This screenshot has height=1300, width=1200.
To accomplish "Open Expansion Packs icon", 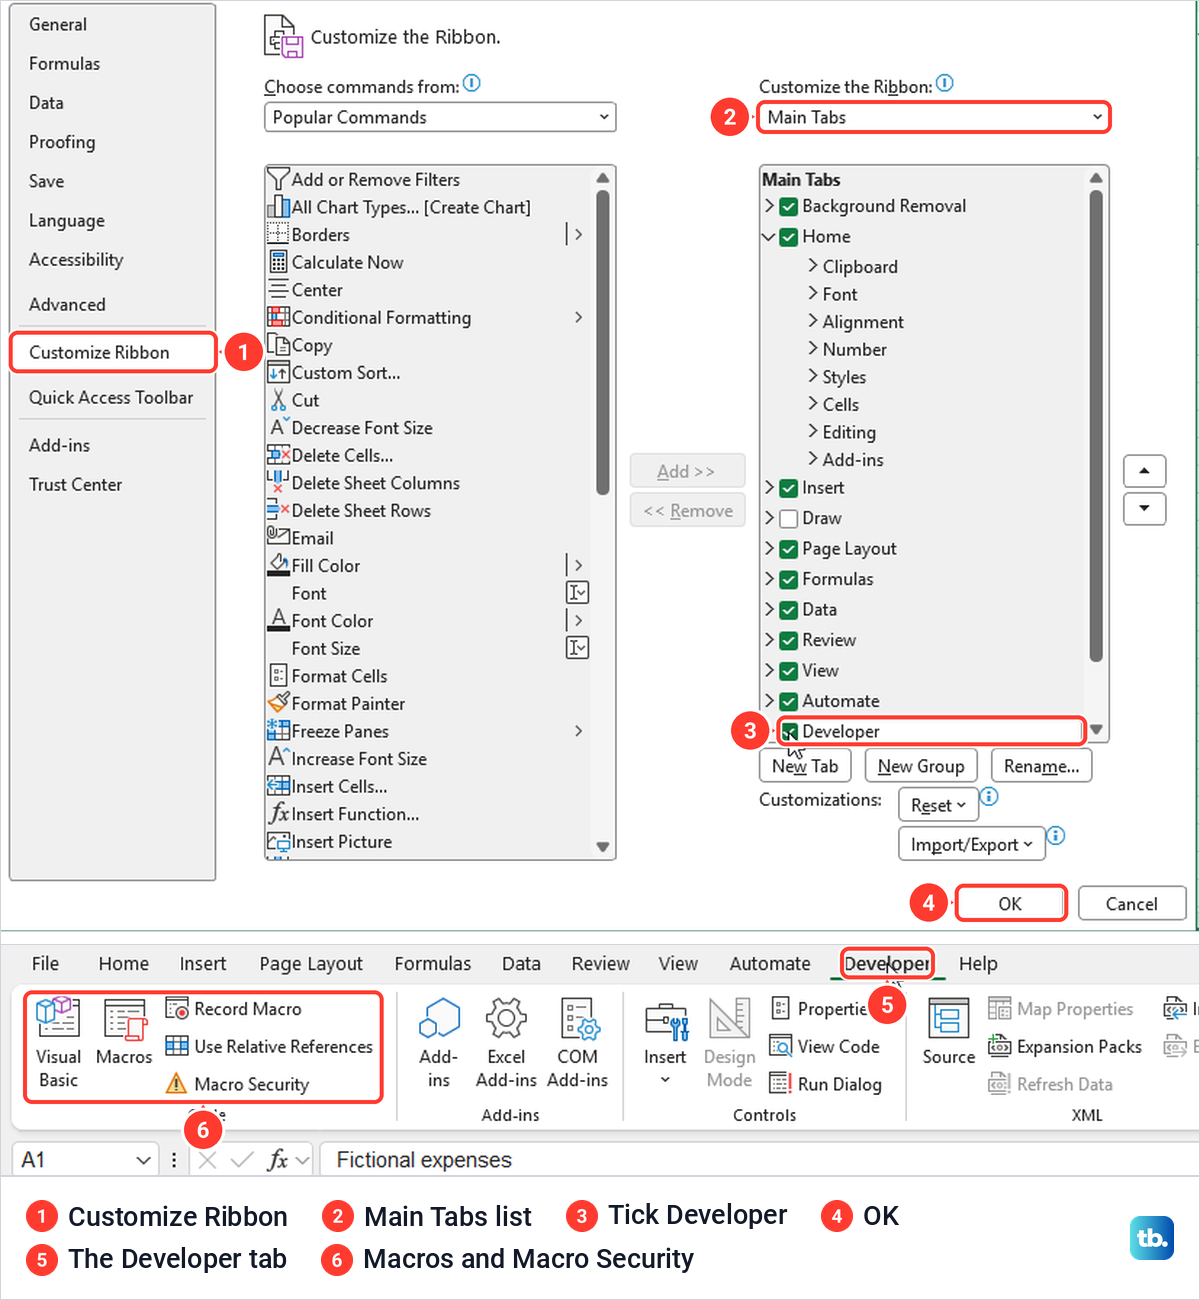I will 999,1046.
